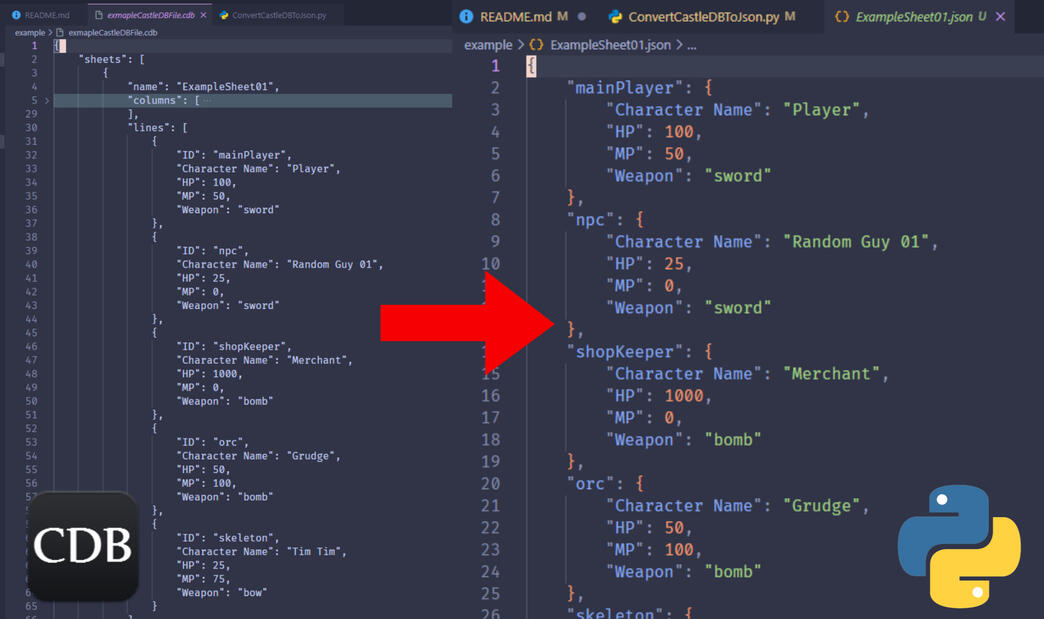1044x619 pixels.
Task: Open the "..." breadcrumb symbol dropdown
Action: coord(691,45)
